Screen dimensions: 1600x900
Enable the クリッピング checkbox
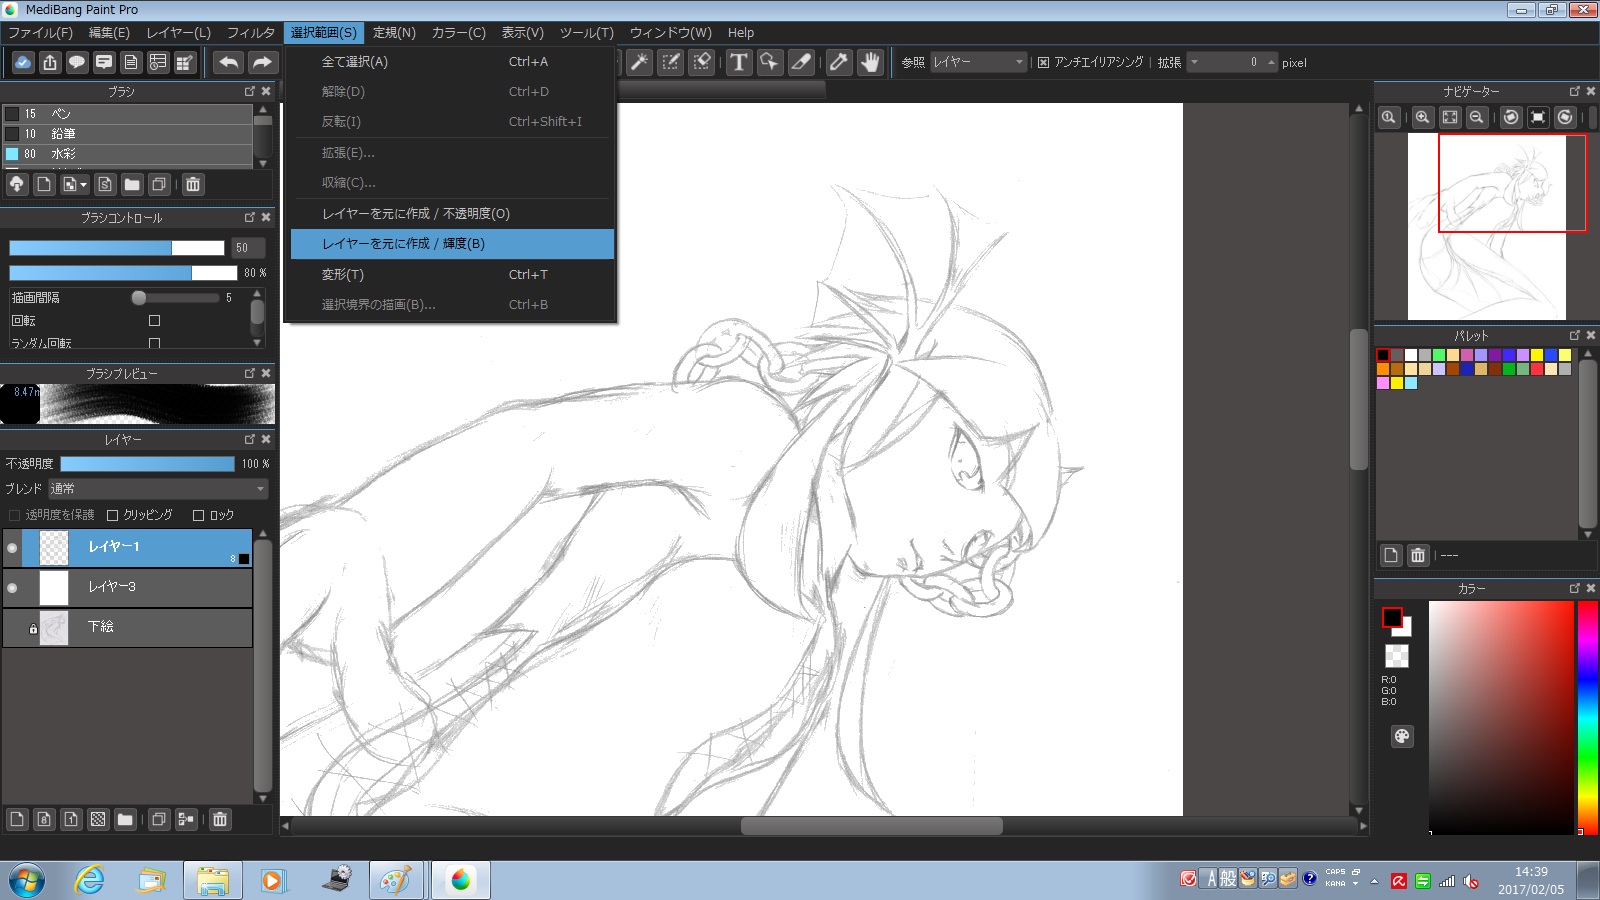(113, 515)
